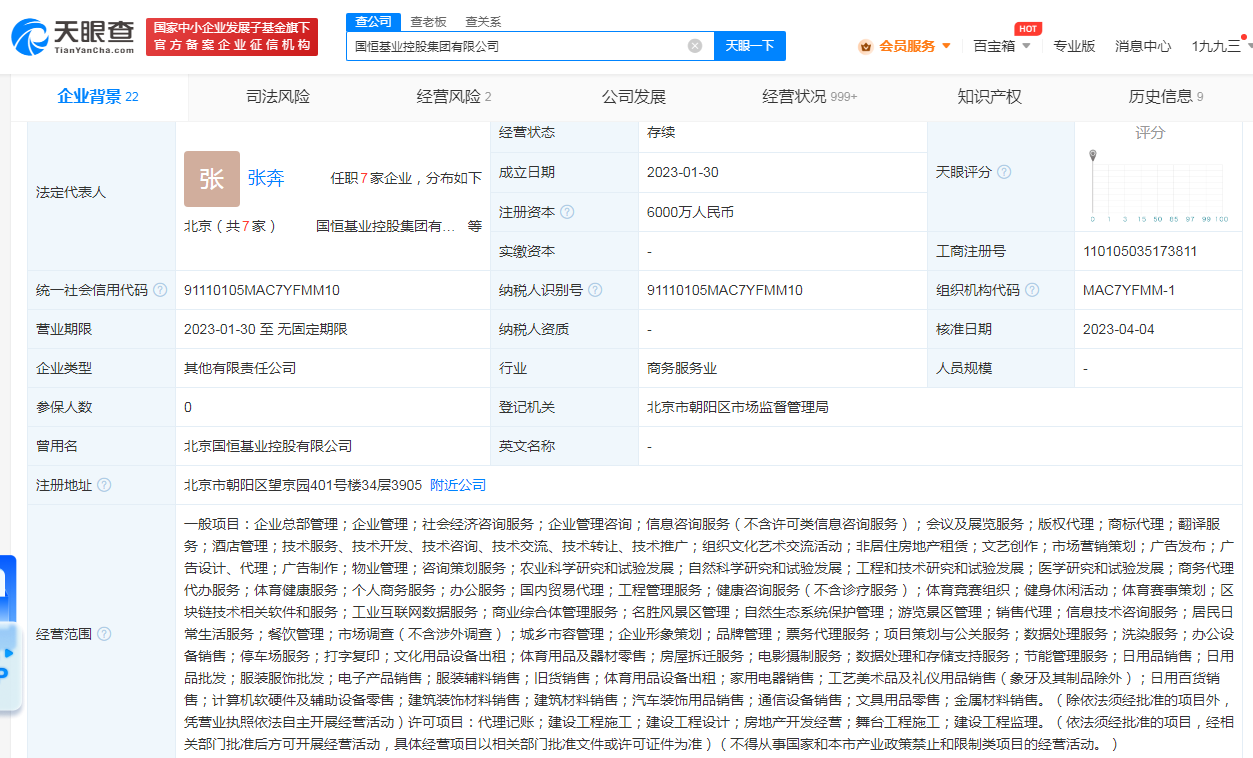Click the Tianyan score gauge chart
Screen dimensions: 1253x758
[1160, 185]
